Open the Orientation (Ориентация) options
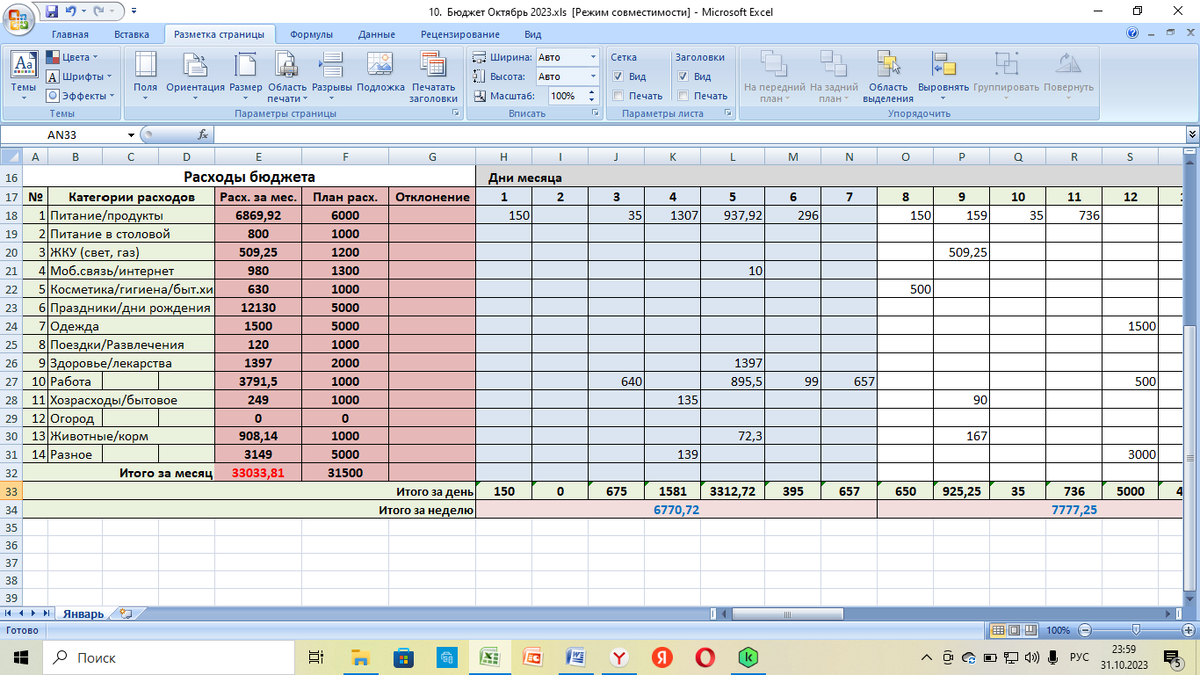Screen dimensions: 1200x675 tap(195, 75)
